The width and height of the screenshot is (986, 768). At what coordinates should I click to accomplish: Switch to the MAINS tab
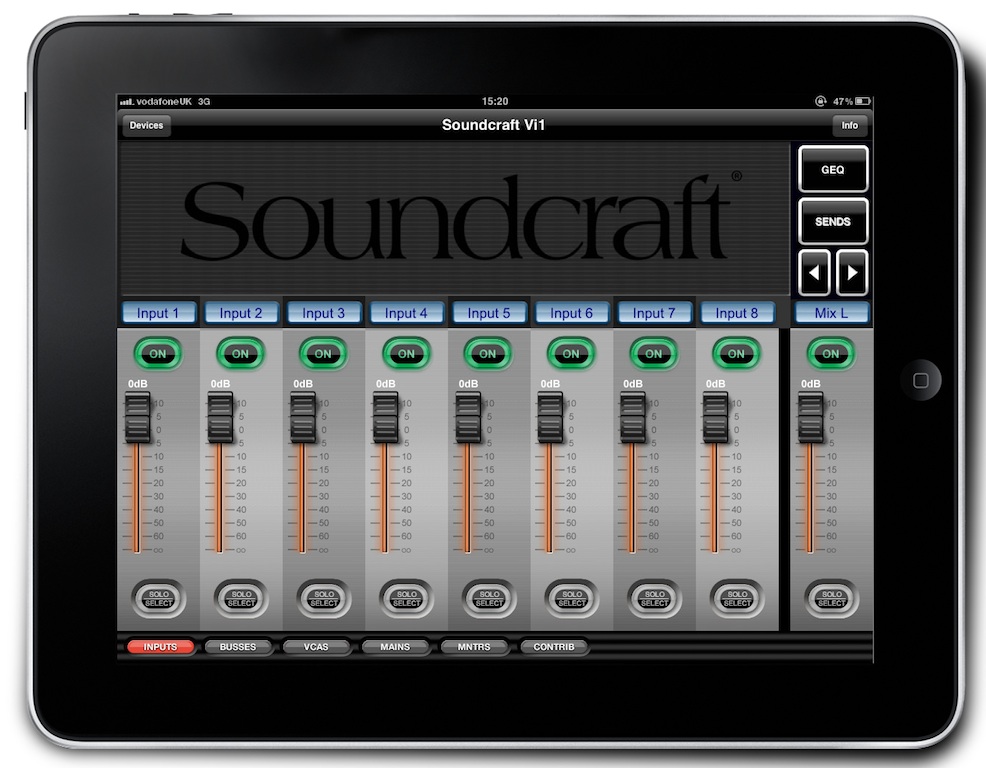tap(395, 647)
